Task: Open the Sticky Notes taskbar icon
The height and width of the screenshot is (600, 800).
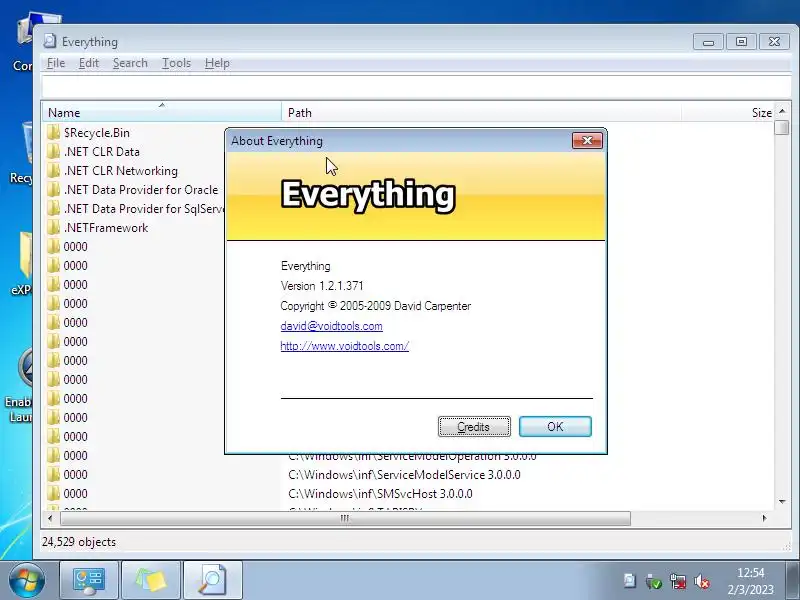Action: 151,580
